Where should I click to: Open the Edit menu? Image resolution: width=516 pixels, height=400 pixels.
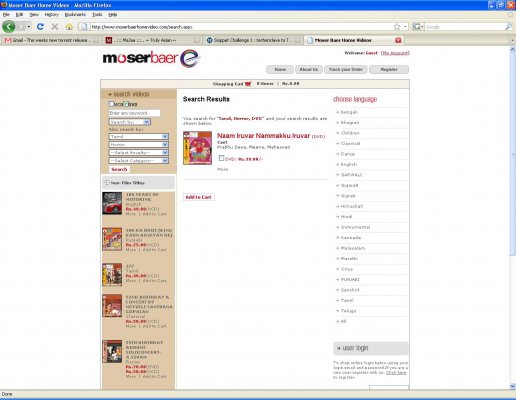pyautogui.click(x=19, y=15)
